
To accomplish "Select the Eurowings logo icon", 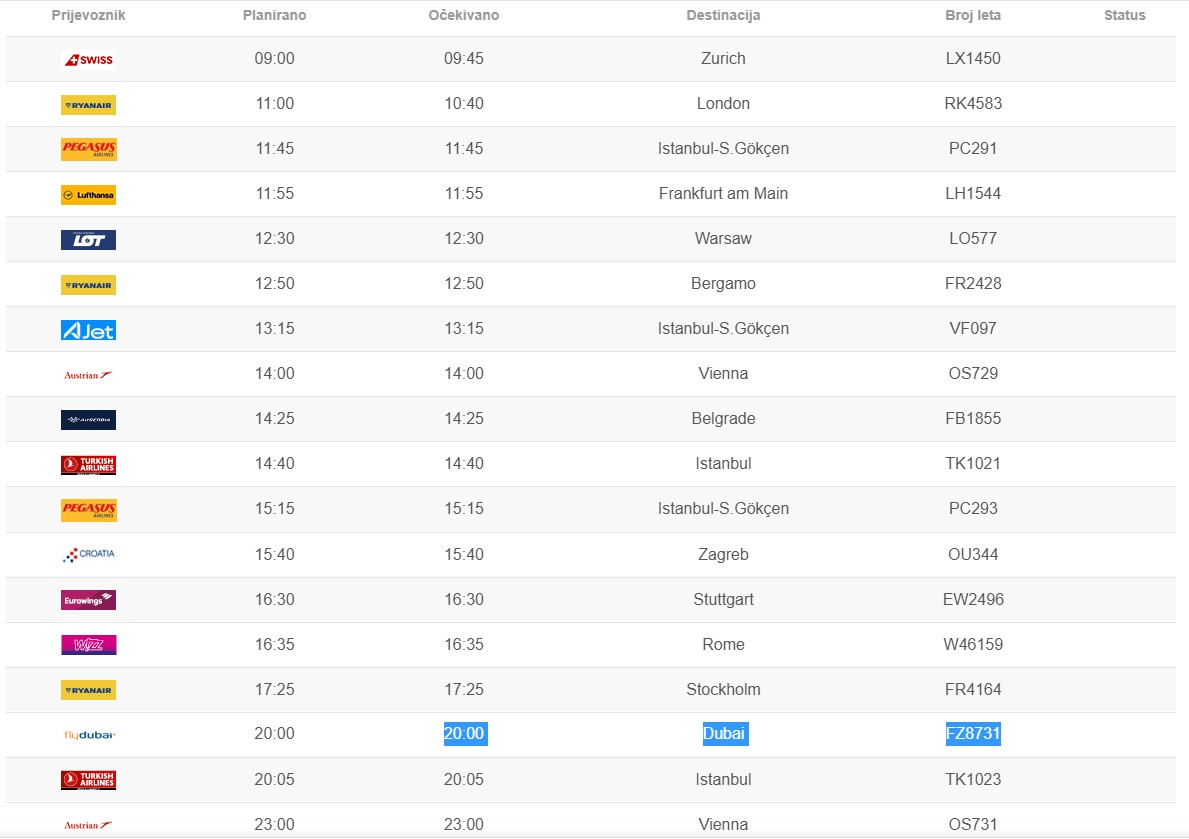I will (x=88, y=600).
